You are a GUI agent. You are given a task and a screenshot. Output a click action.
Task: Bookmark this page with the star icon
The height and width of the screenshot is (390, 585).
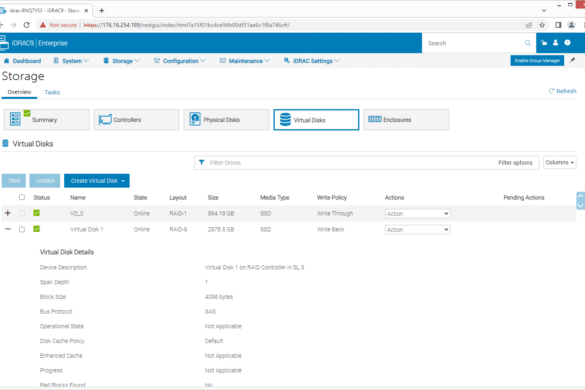click(x=542, y=25)
